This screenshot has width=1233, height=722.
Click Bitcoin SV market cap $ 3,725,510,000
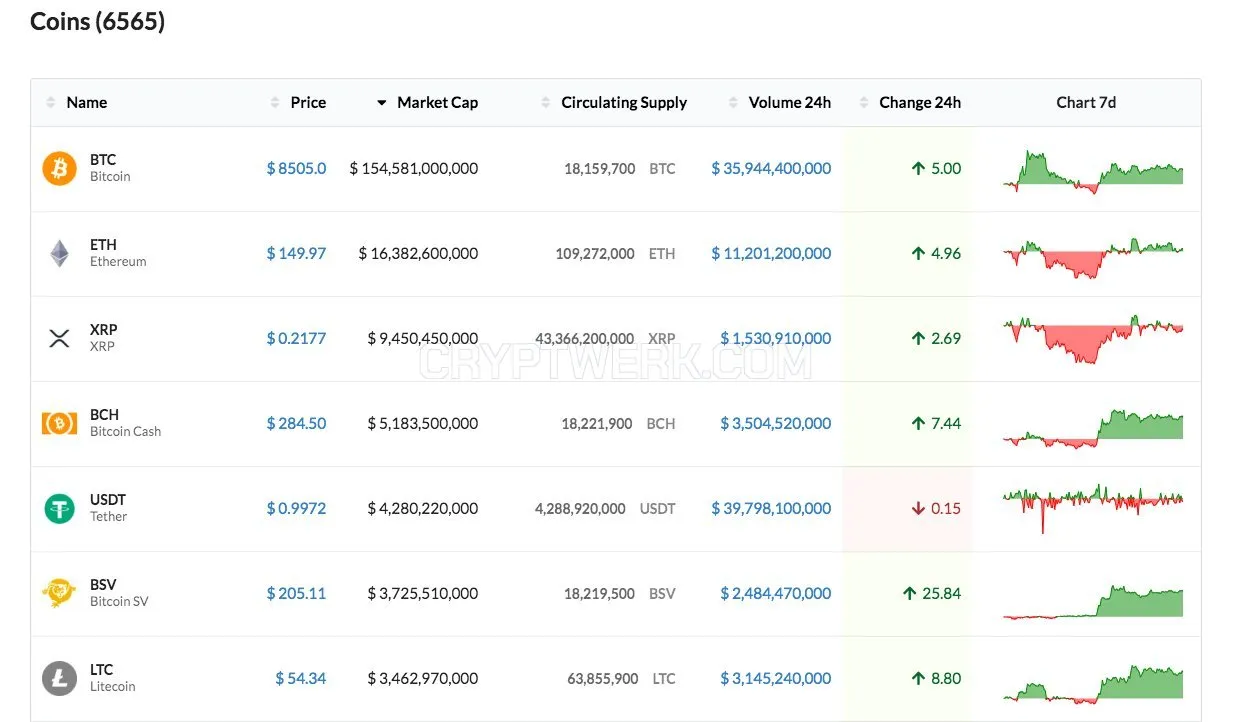tap(423, 593)
